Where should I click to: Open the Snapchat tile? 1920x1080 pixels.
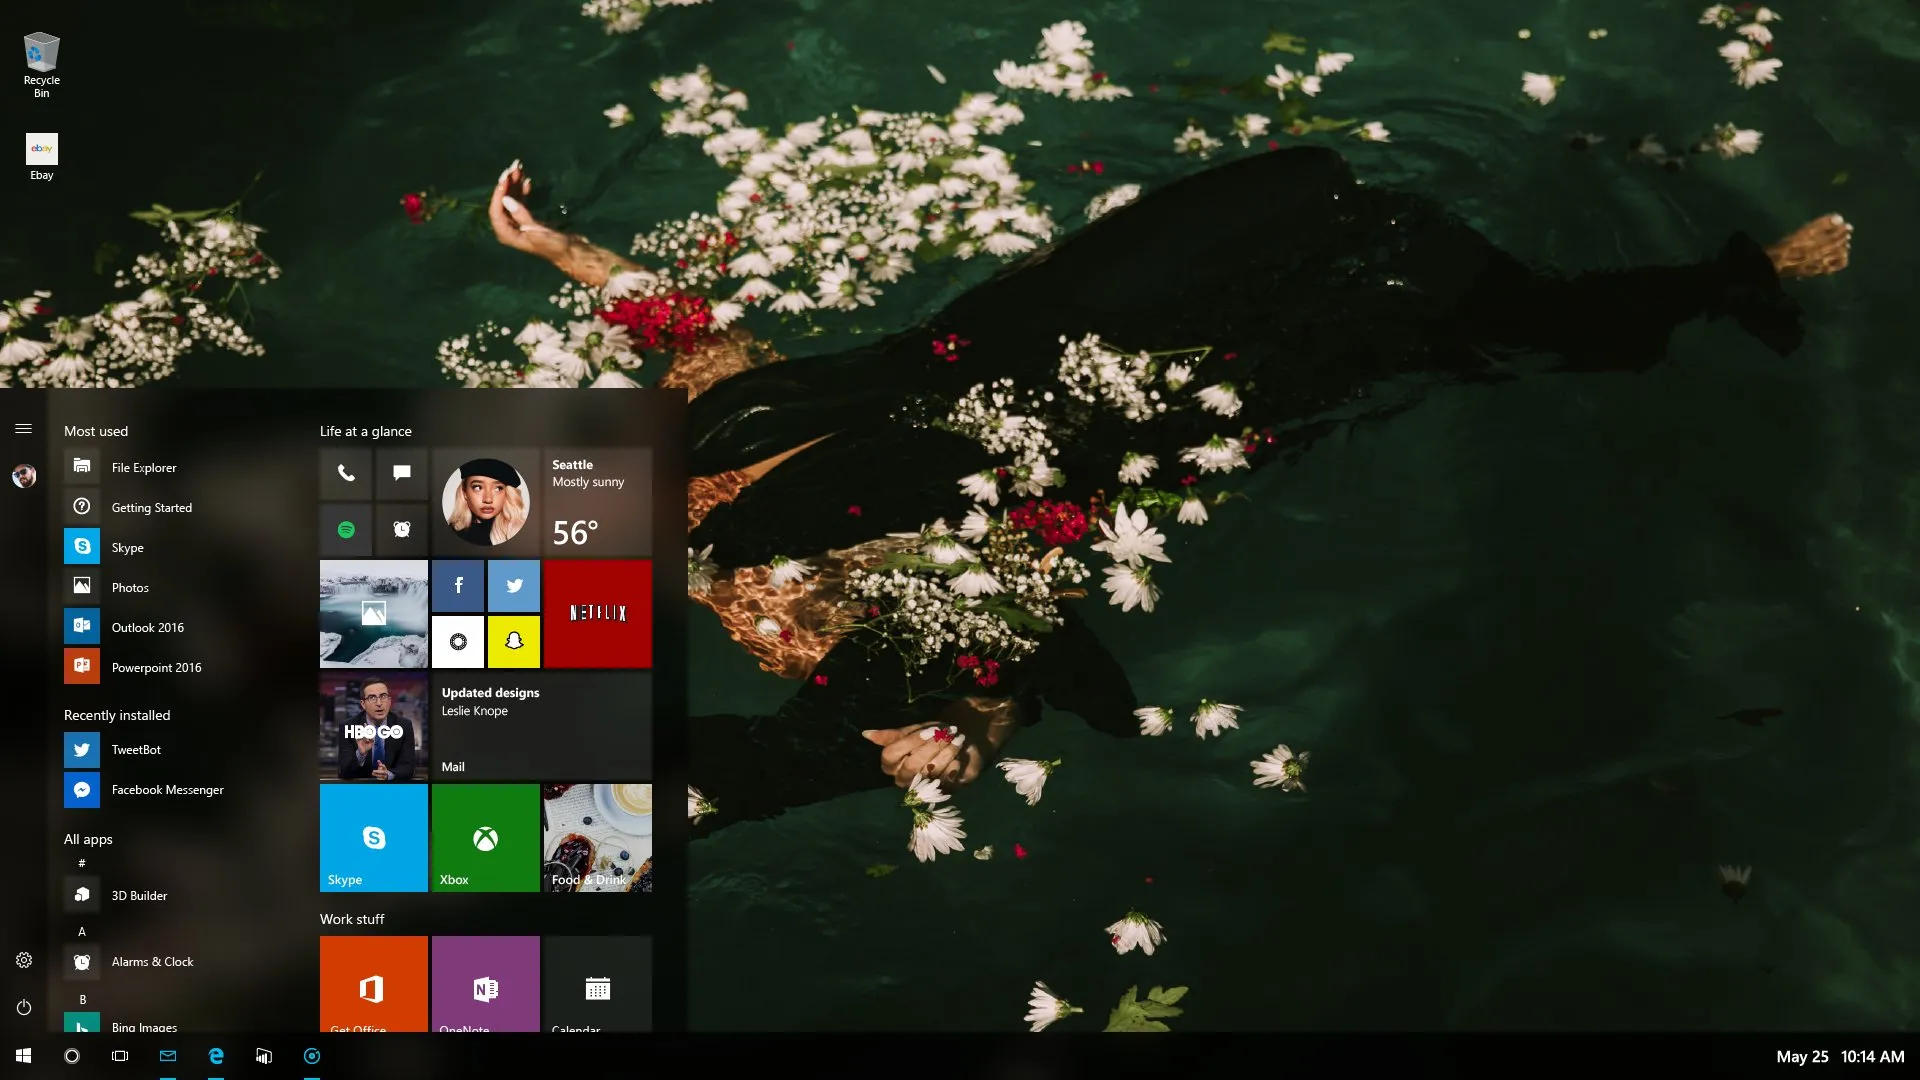(514, 642)
